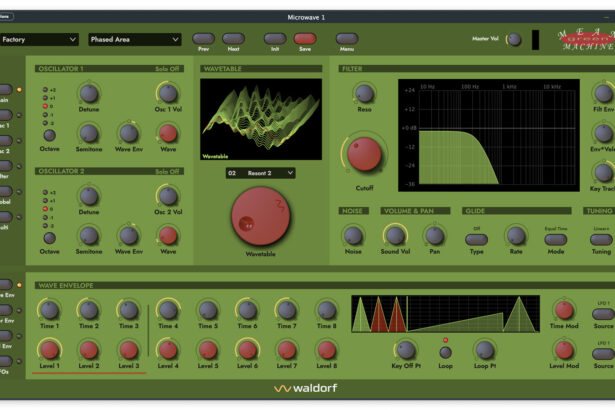Click Oscillator 2 Wave Env knob
Screen dimensions: 615x410
129,236
